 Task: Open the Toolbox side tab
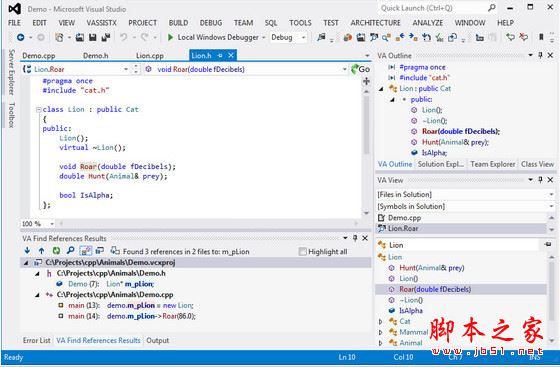pos(11,115)
